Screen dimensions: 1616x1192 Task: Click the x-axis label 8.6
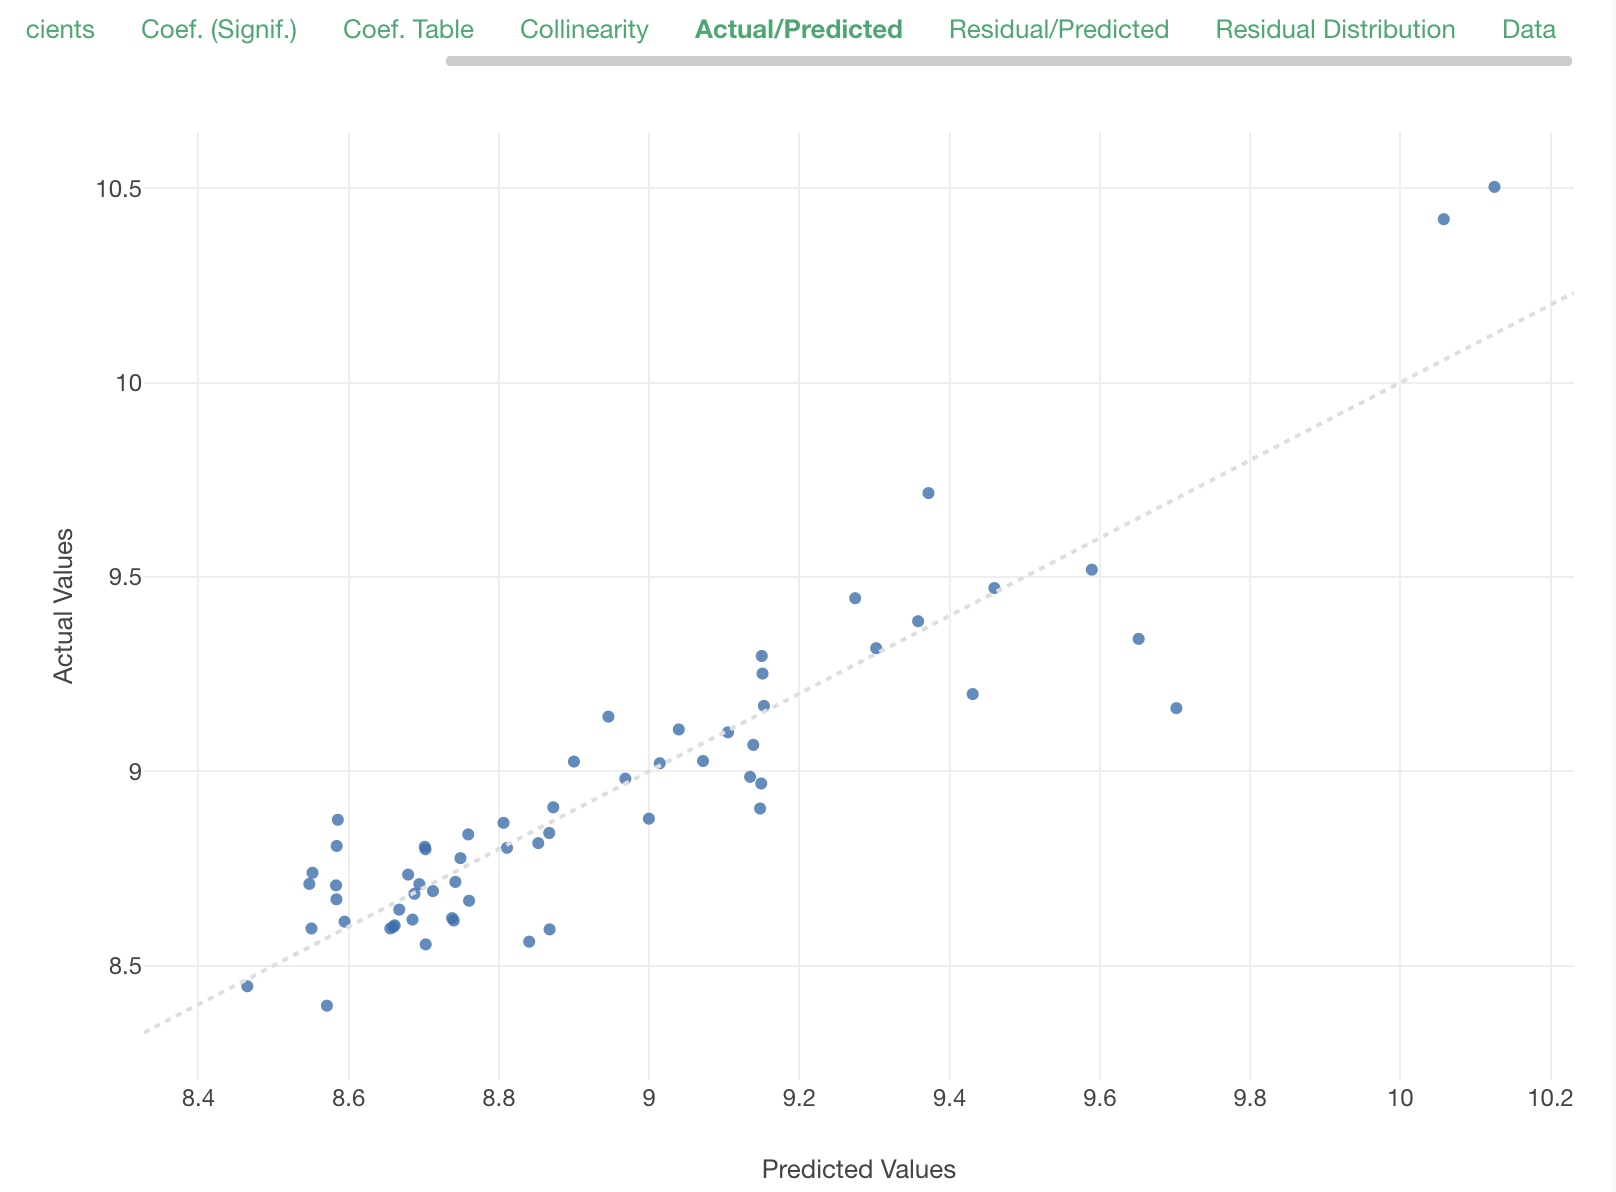[348, 1099]
